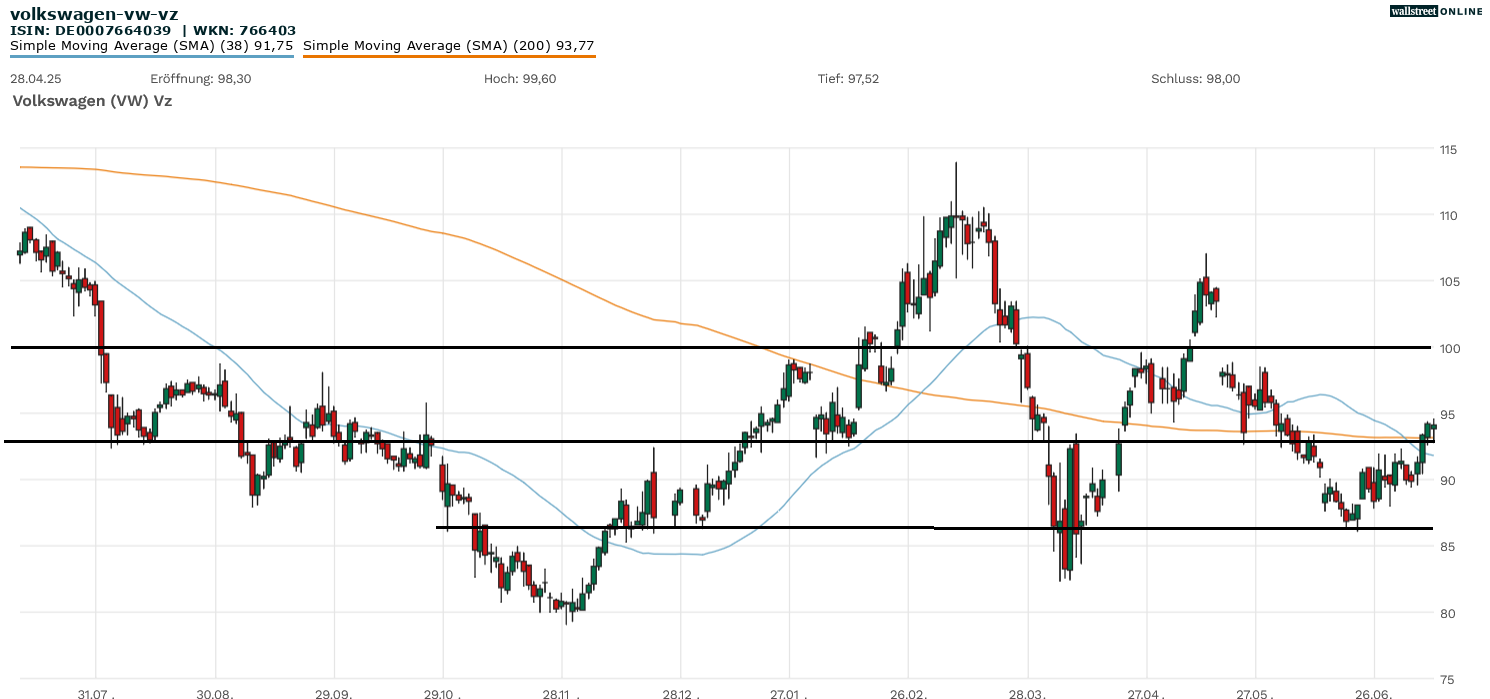Click the WKN 766403 text
The width and height of the screenshot is (1490, 699).
pyautogui.click(x=246, y=30)
